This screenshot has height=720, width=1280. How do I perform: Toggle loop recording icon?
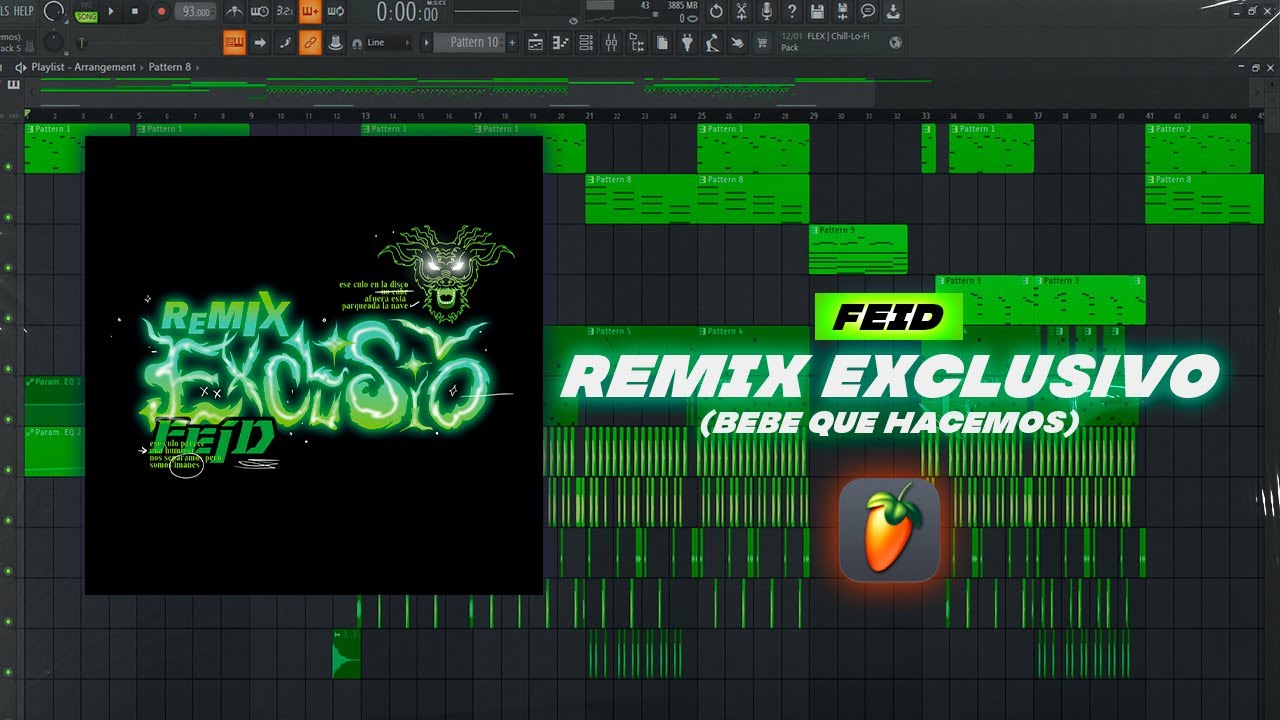[336, 12]
